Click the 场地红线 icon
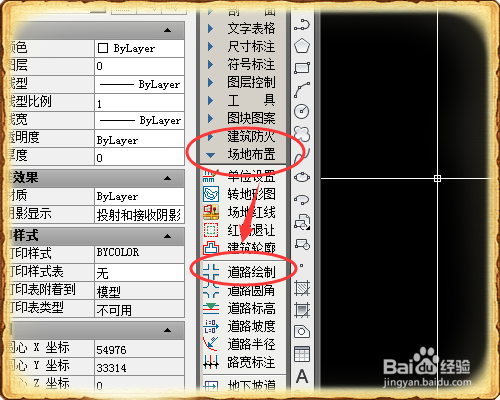 [x=211, y=212]
